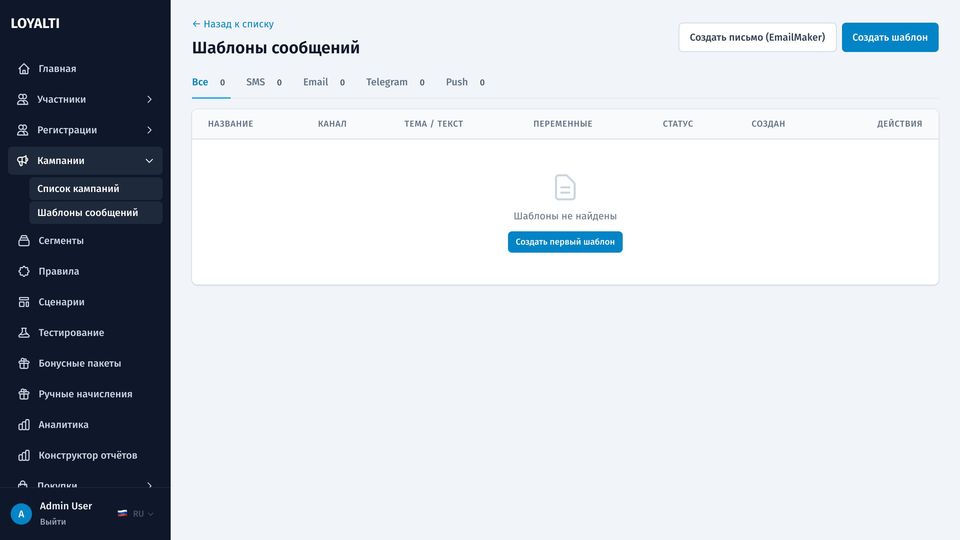The height and width of the screenshot is (540, 960).
Task: Select Шаблоны сообщений submenu item
Action: (x=96, y=212)
